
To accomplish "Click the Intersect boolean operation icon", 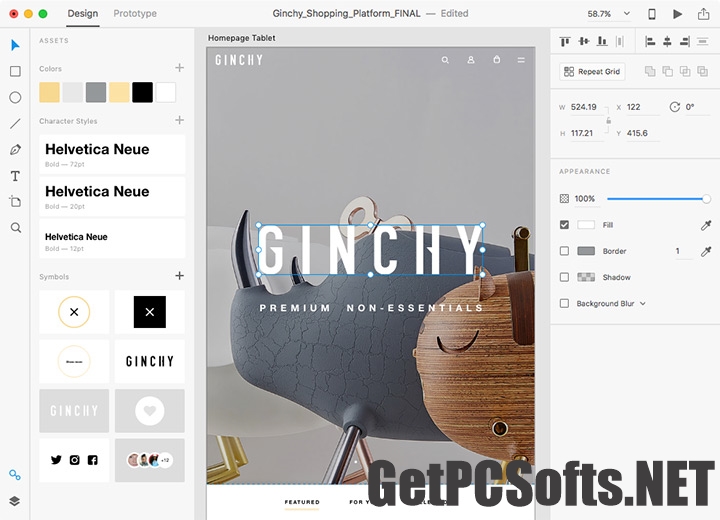I will point(685,71).
